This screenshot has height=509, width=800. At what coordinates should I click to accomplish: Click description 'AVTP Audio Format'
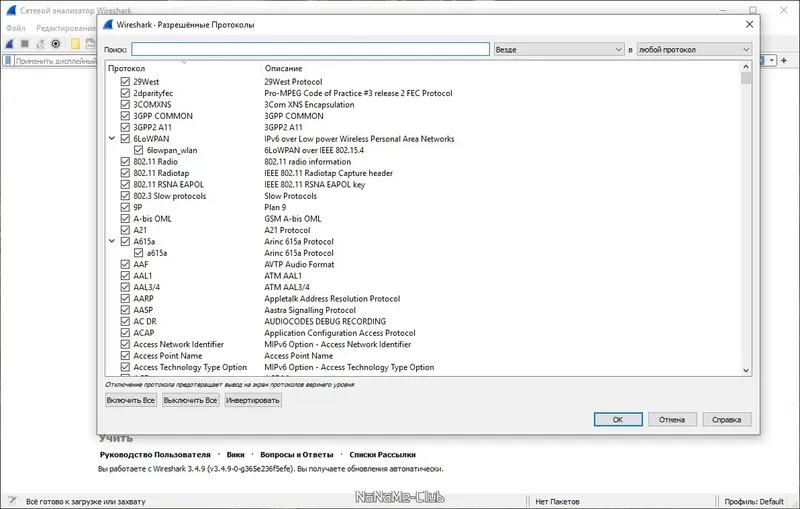pos(299,264)
